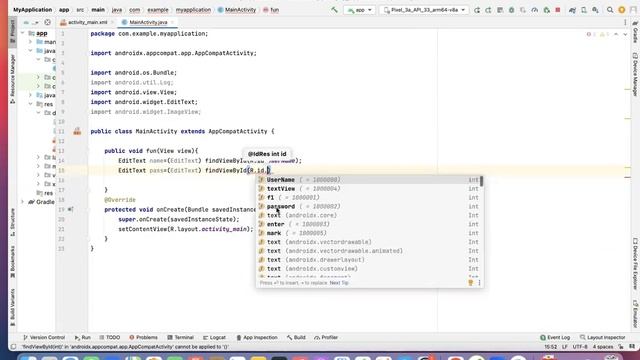Open the Device File Explorer side tab

tap(635, 264)
